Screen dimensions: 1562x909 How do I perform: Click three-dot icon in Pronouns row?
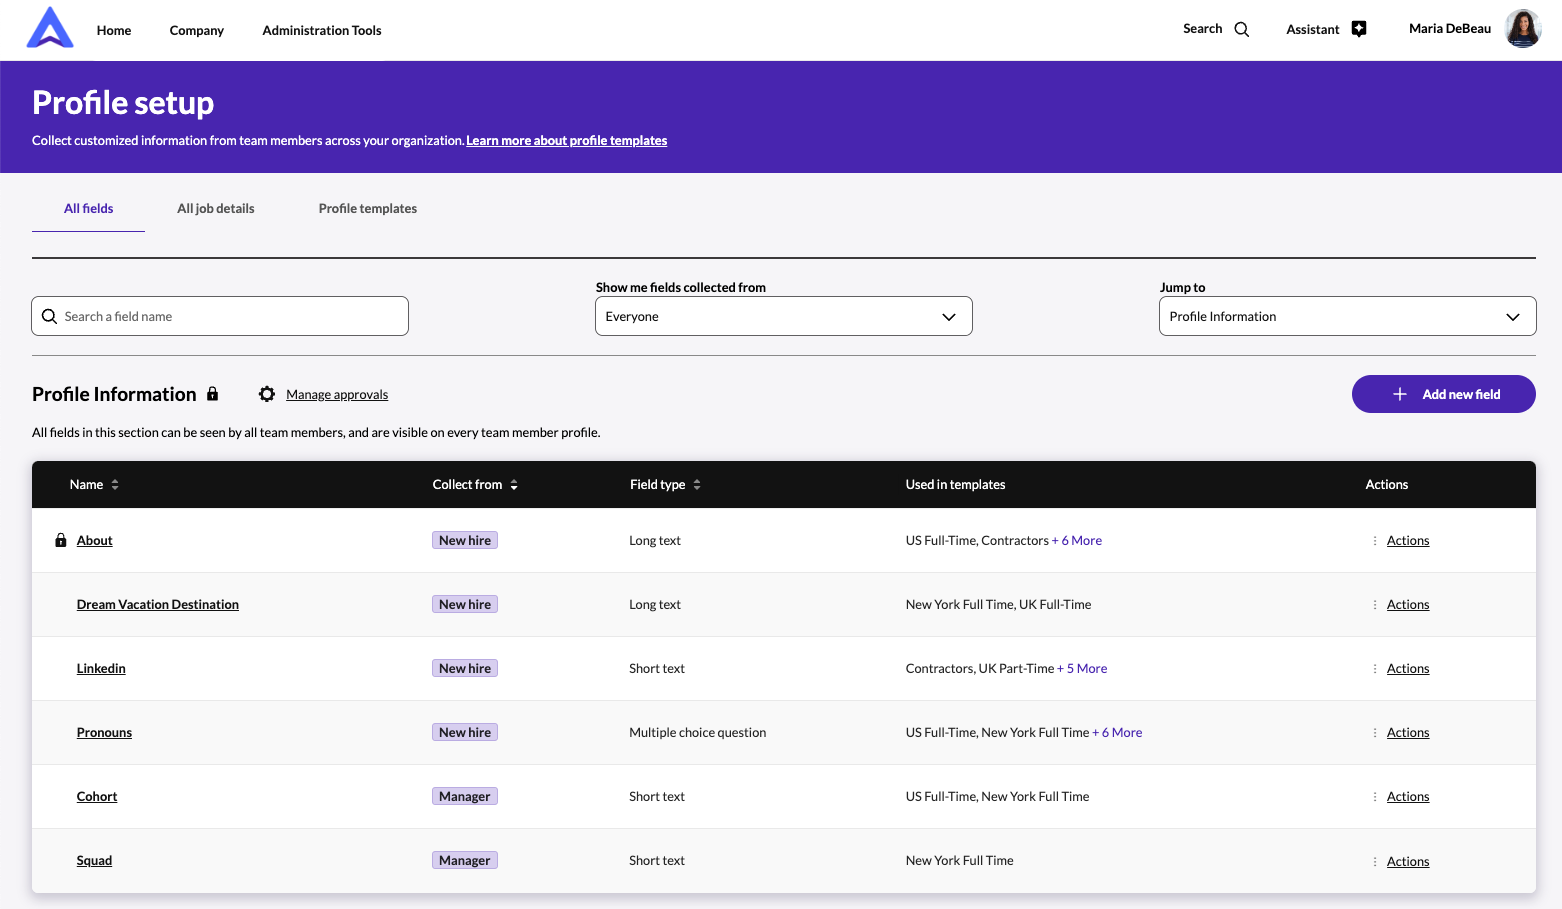[1375, 732]
